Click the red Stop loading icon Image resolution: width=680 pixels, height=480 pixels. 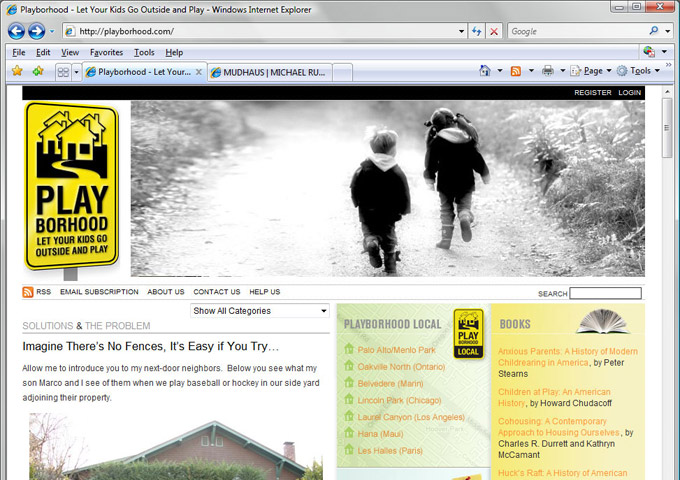(494, 31)
